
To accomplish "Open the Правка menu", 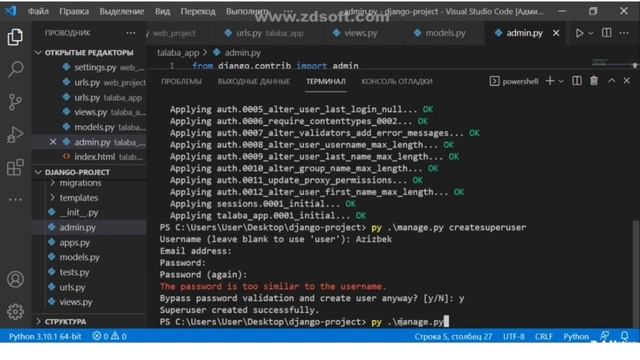I will coord(74,11).
